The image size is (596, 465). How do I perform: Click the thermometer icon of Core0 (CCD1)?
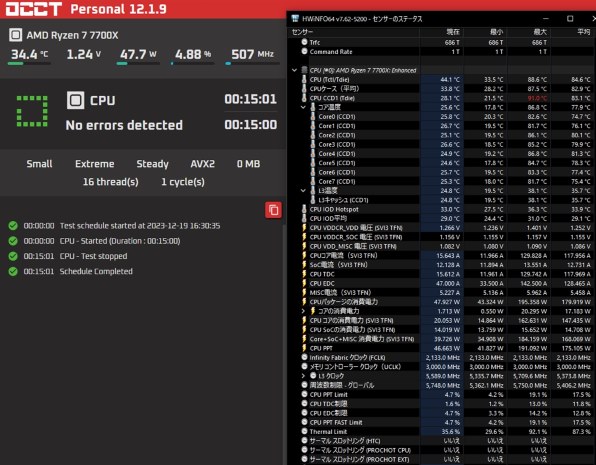pyautogui.click(x=313, y=116)
